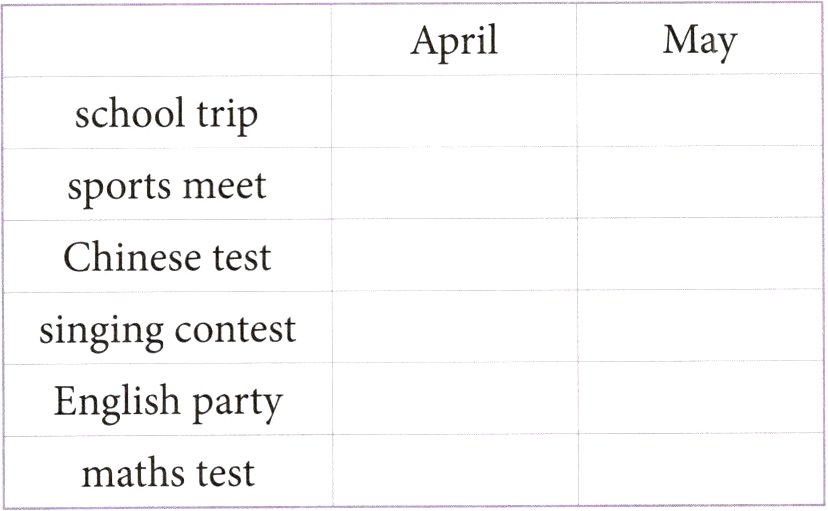The width and height of the screenshot is (828, 511).
Task: Select the May cell for maths test
Action: 700,470
